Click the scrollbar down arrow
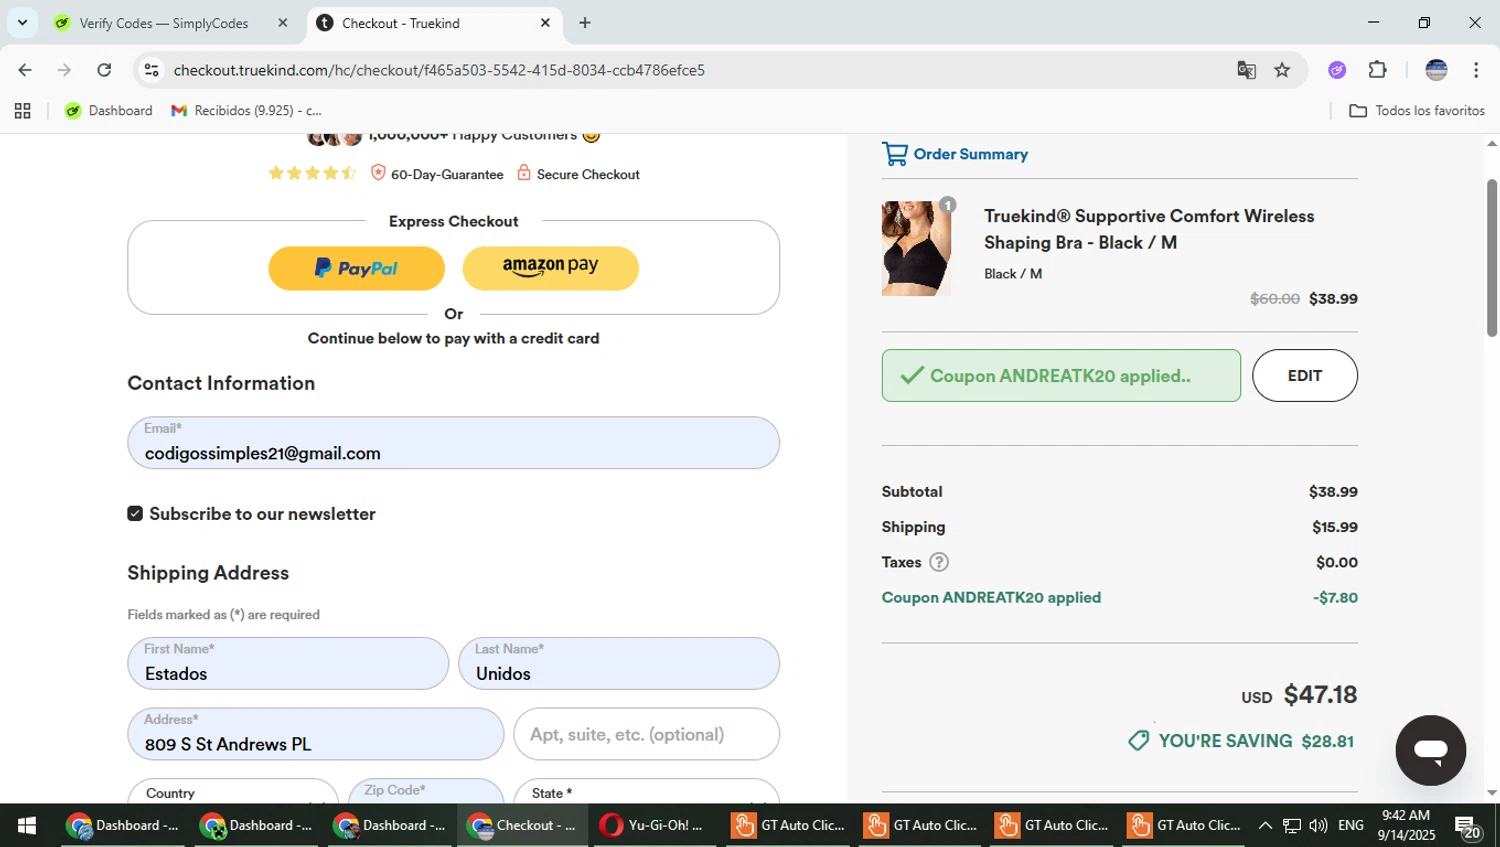Viewport: 1500px width, 847px height. pyautogui.click(x=1492, y=793)
